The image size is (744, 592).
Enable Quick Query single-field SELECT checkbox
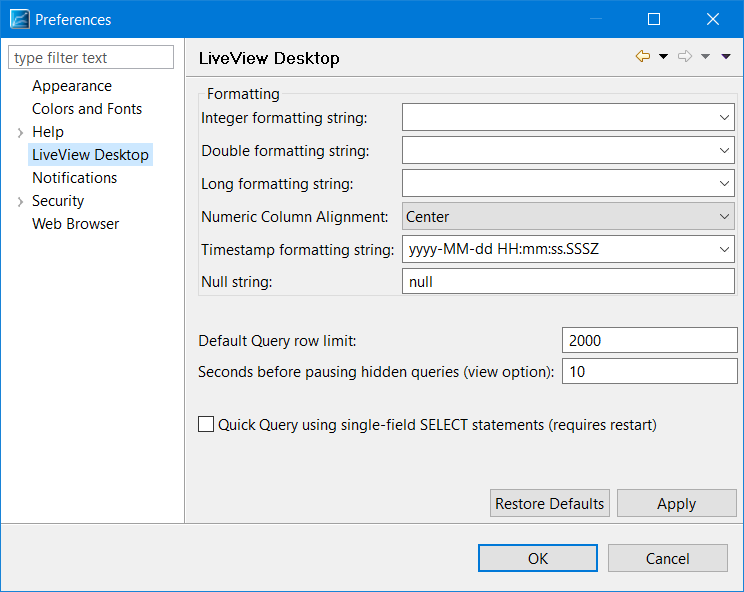tap(206, 424)
